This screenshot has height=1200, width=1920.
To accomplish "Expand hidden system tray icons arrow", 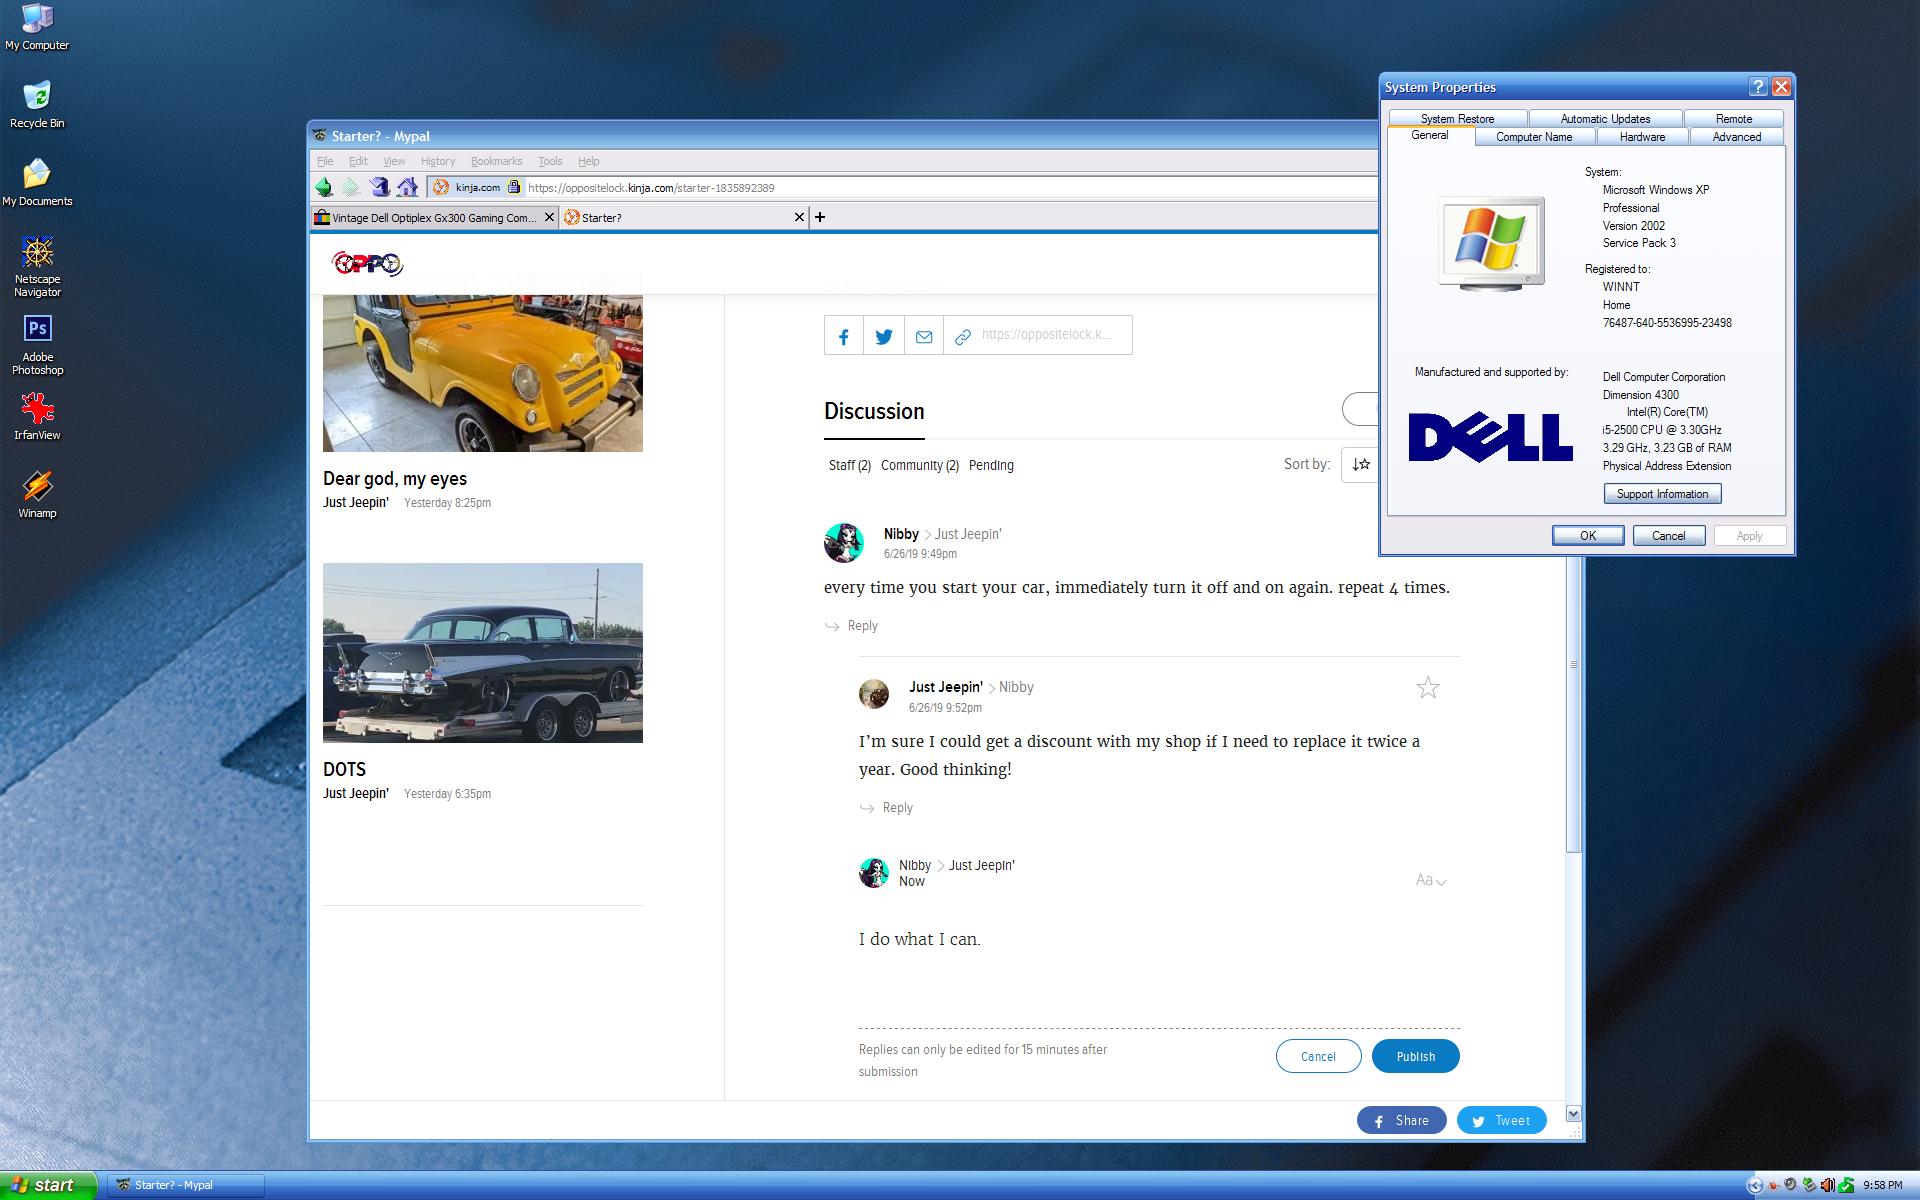I will pos(1755,1185).
